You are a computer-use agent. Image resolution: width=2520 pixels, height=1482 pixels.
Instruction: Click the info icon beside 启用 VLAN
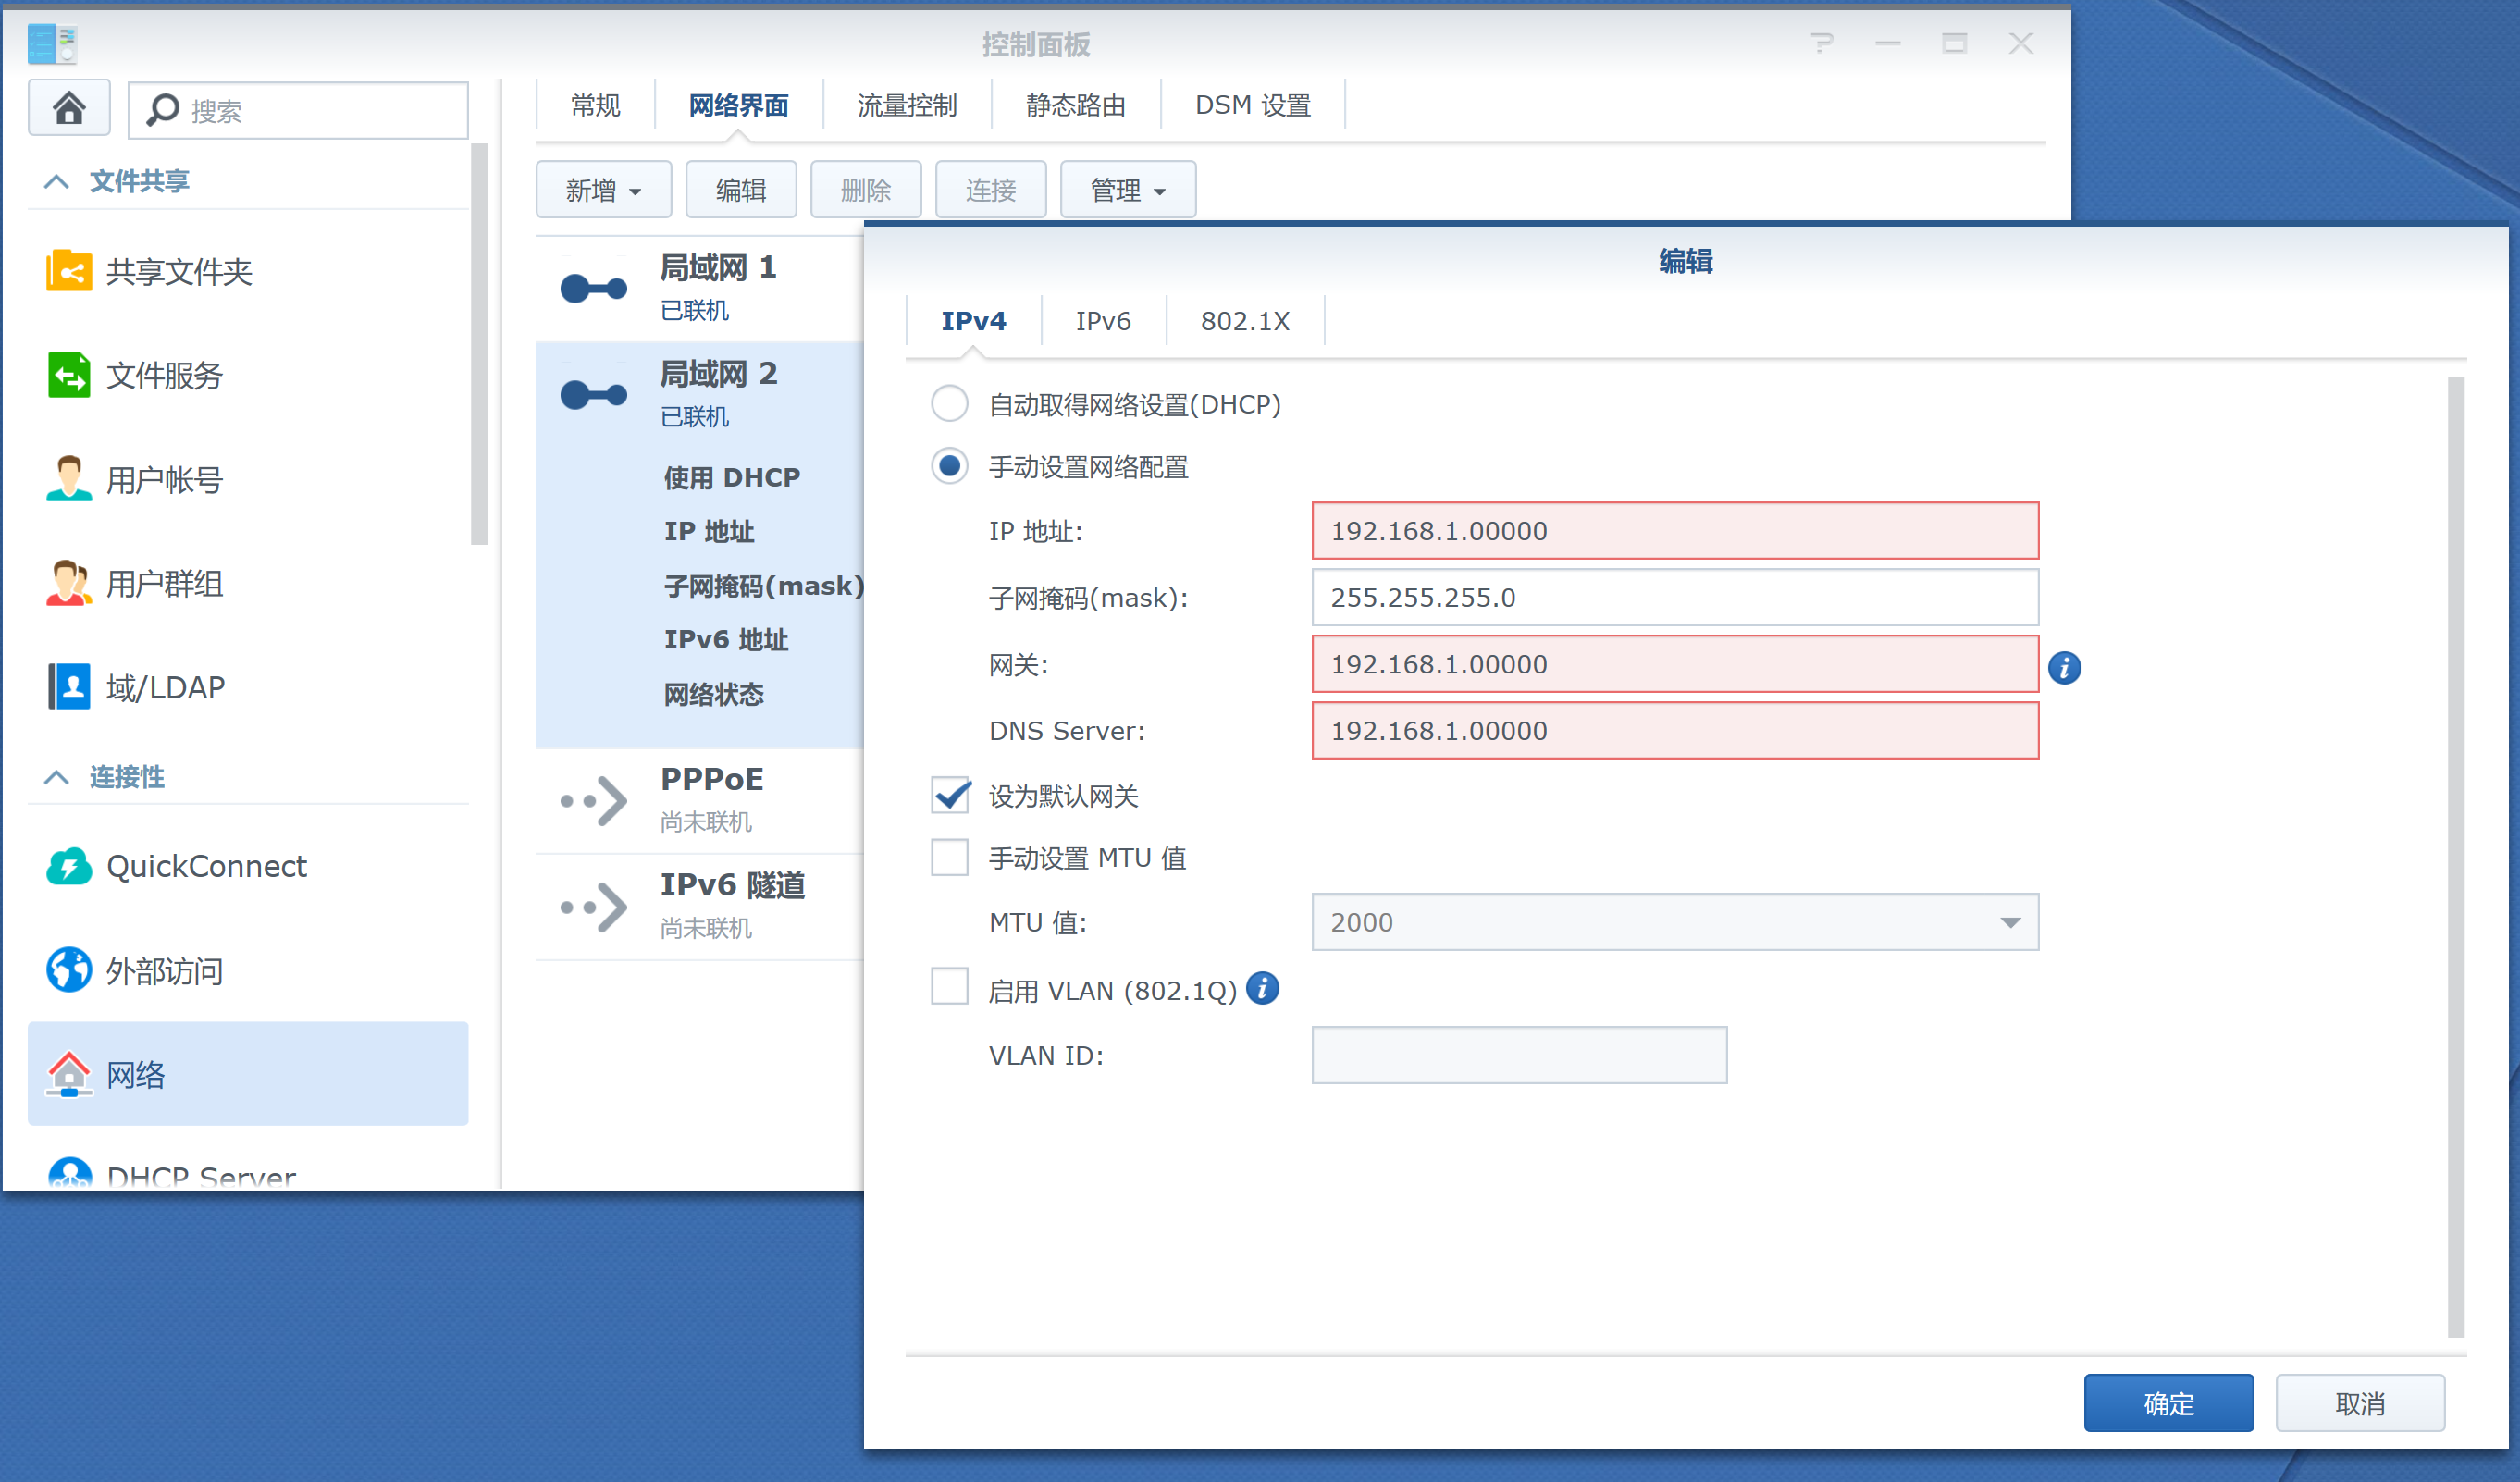point(1263,988)
